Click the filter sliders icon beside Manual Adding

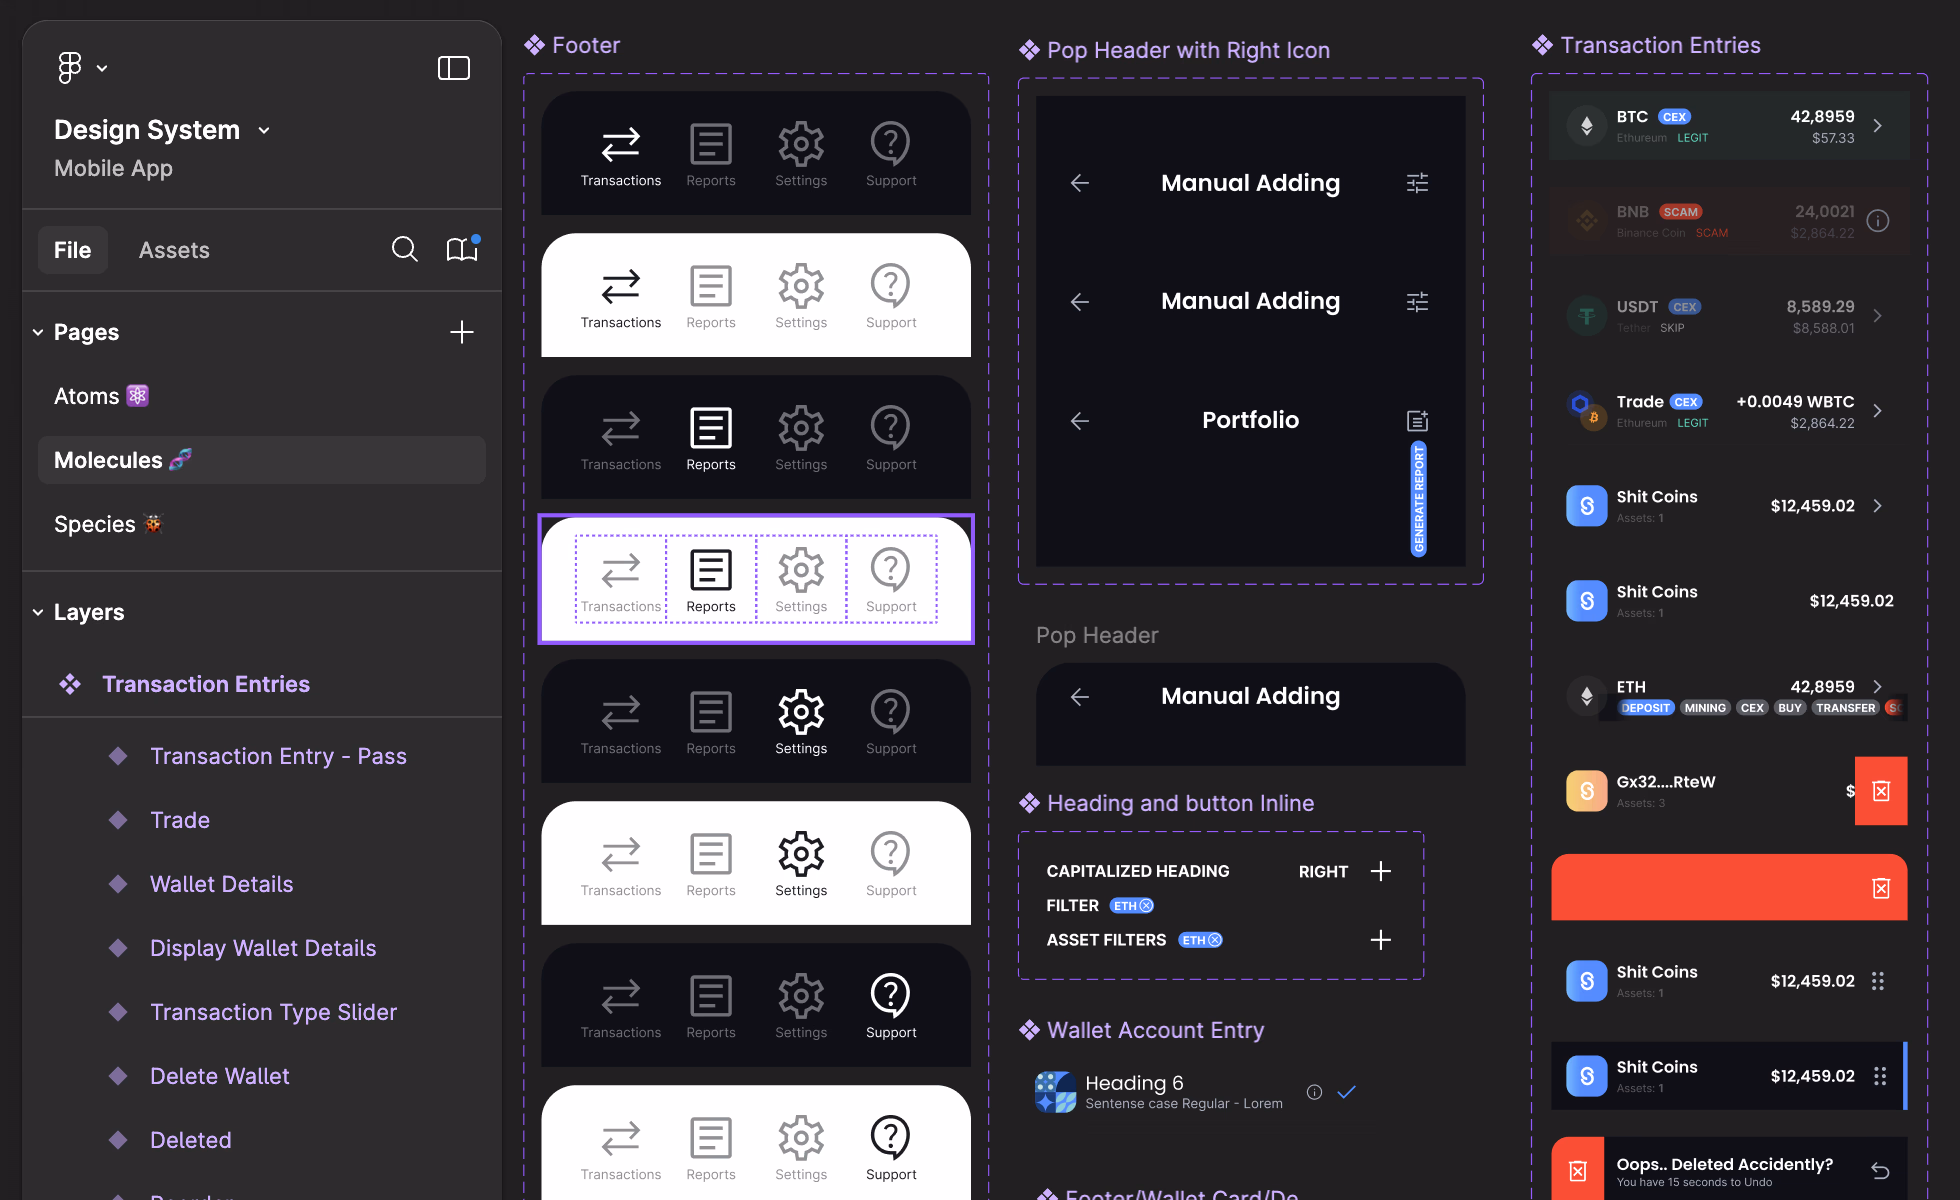click(1418, 183)
